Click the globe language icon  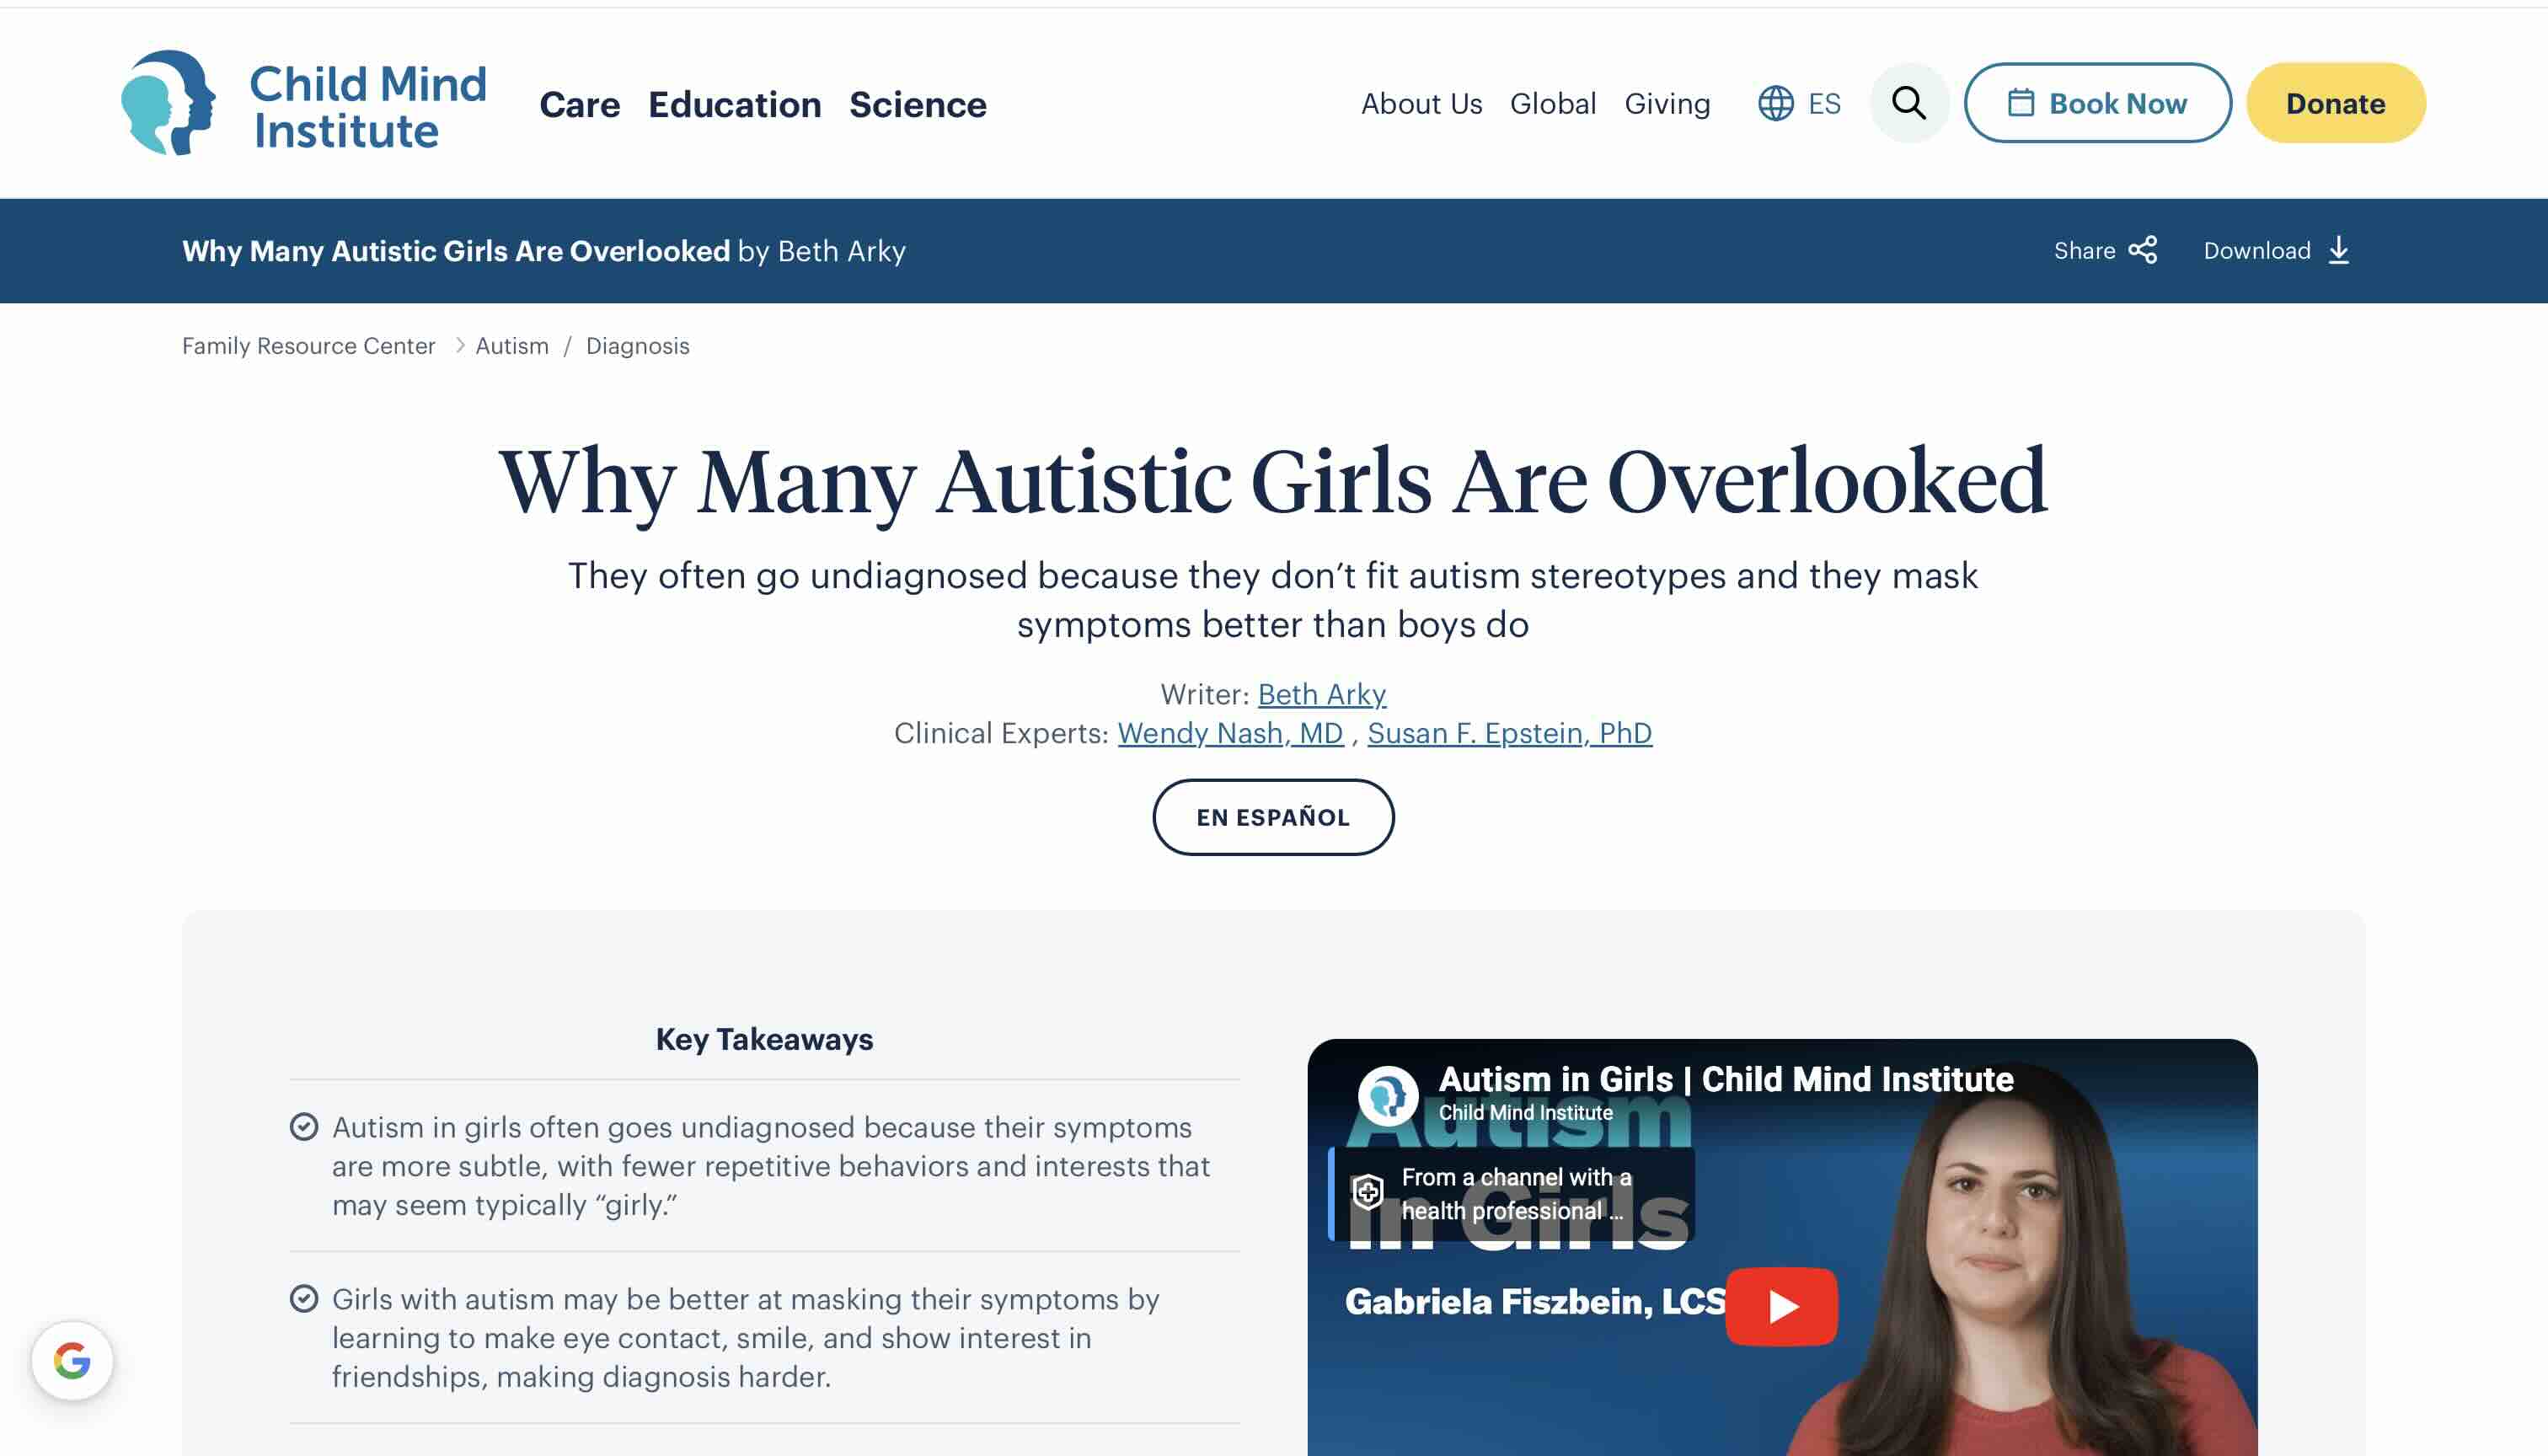pos(1776,103)
